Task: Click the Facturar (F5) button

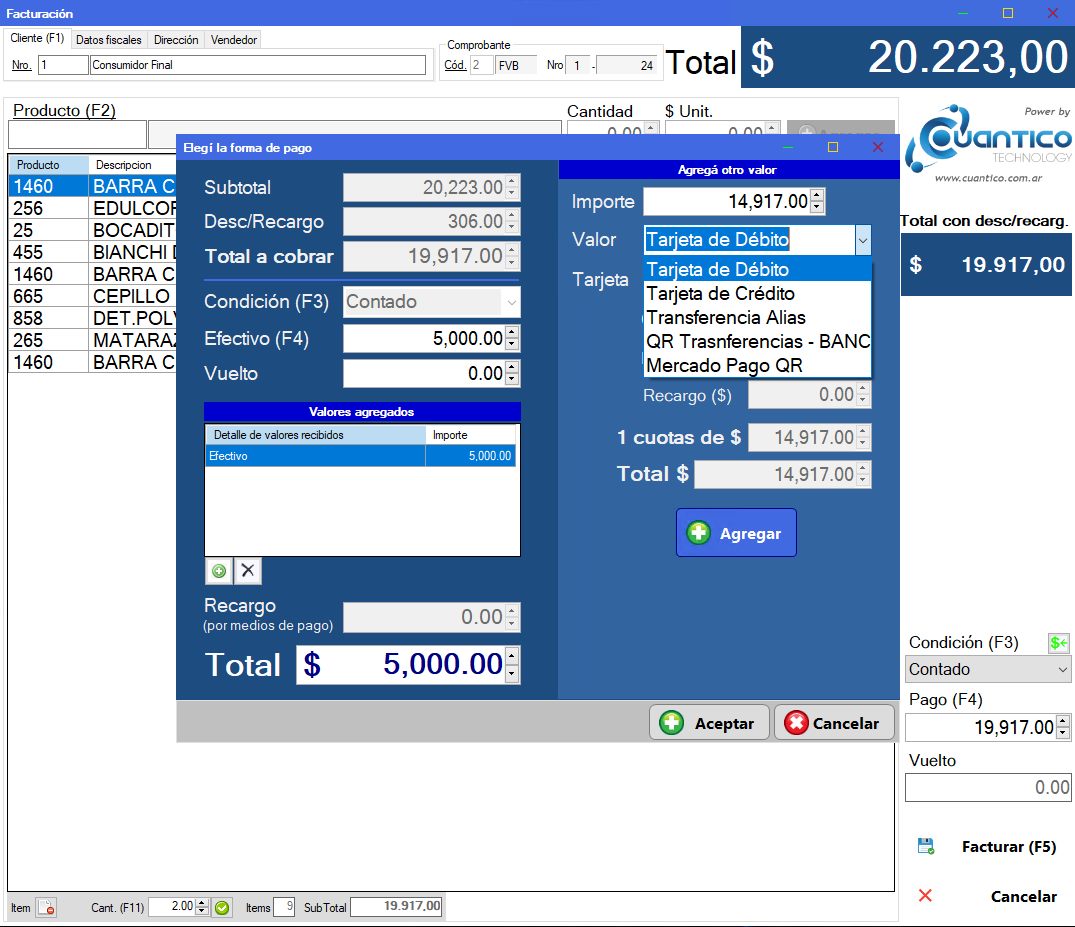Action: point(988,847)
